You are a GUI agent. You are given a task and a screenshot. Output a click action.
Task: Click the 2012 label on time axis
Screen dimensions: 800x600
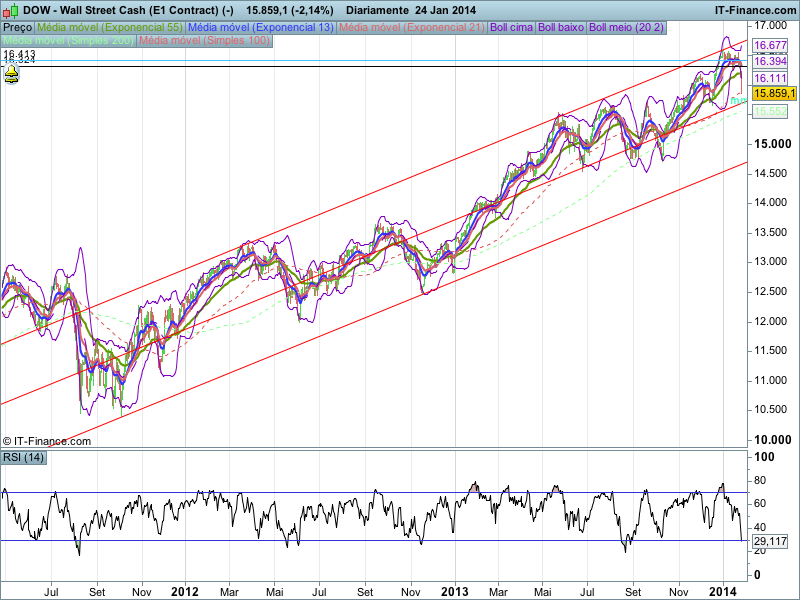185,592
